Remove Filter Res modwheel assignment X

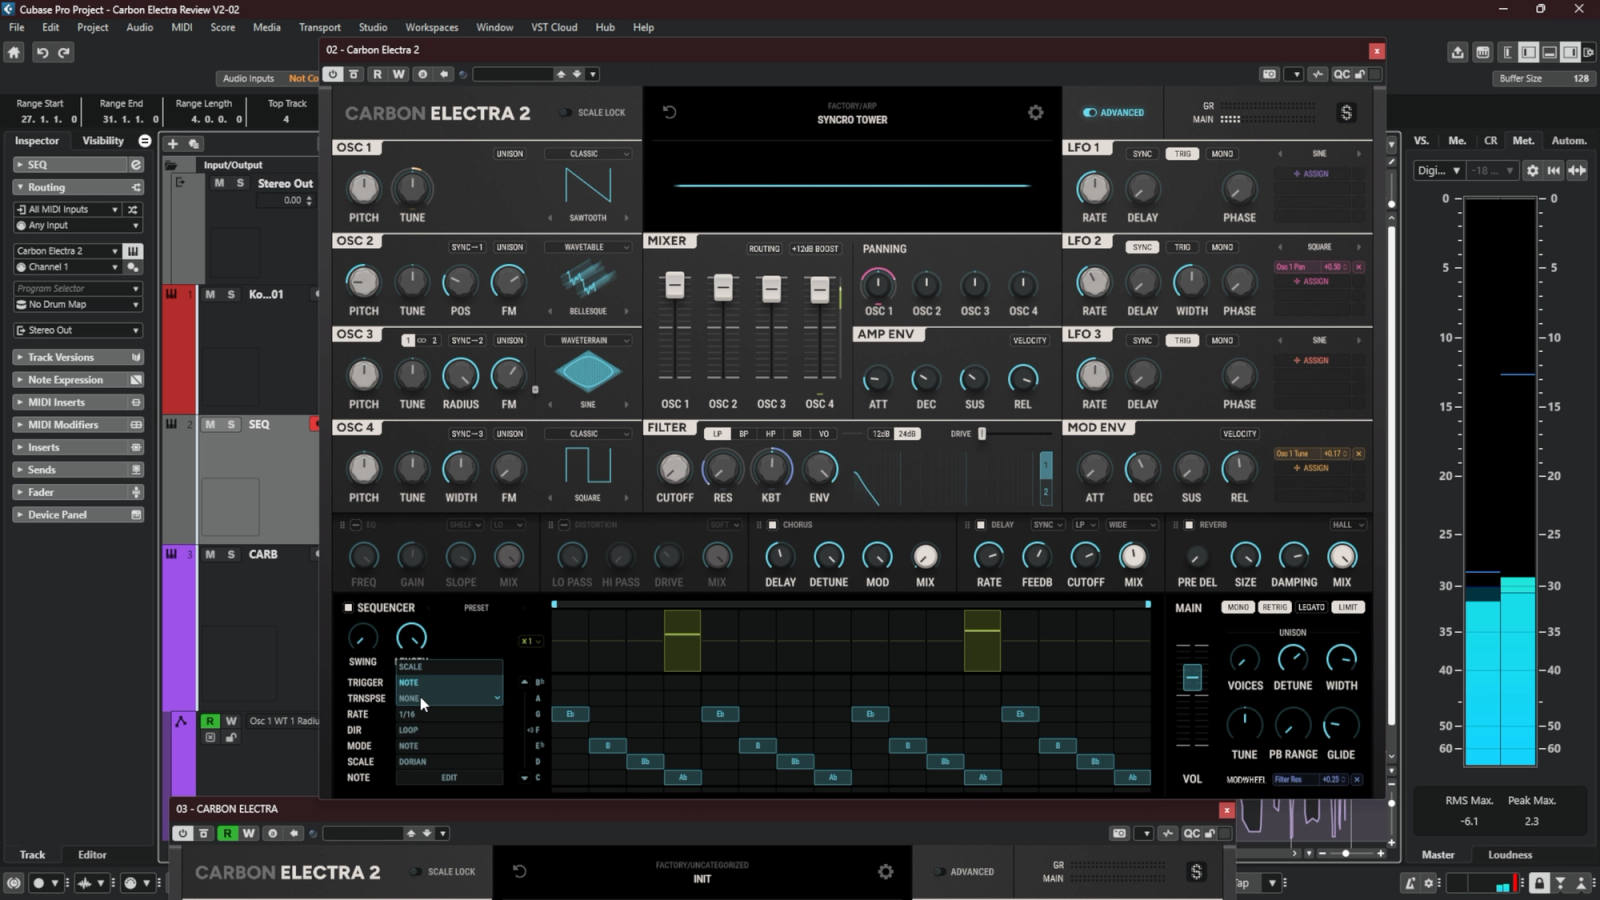(x=1357, y=779)
